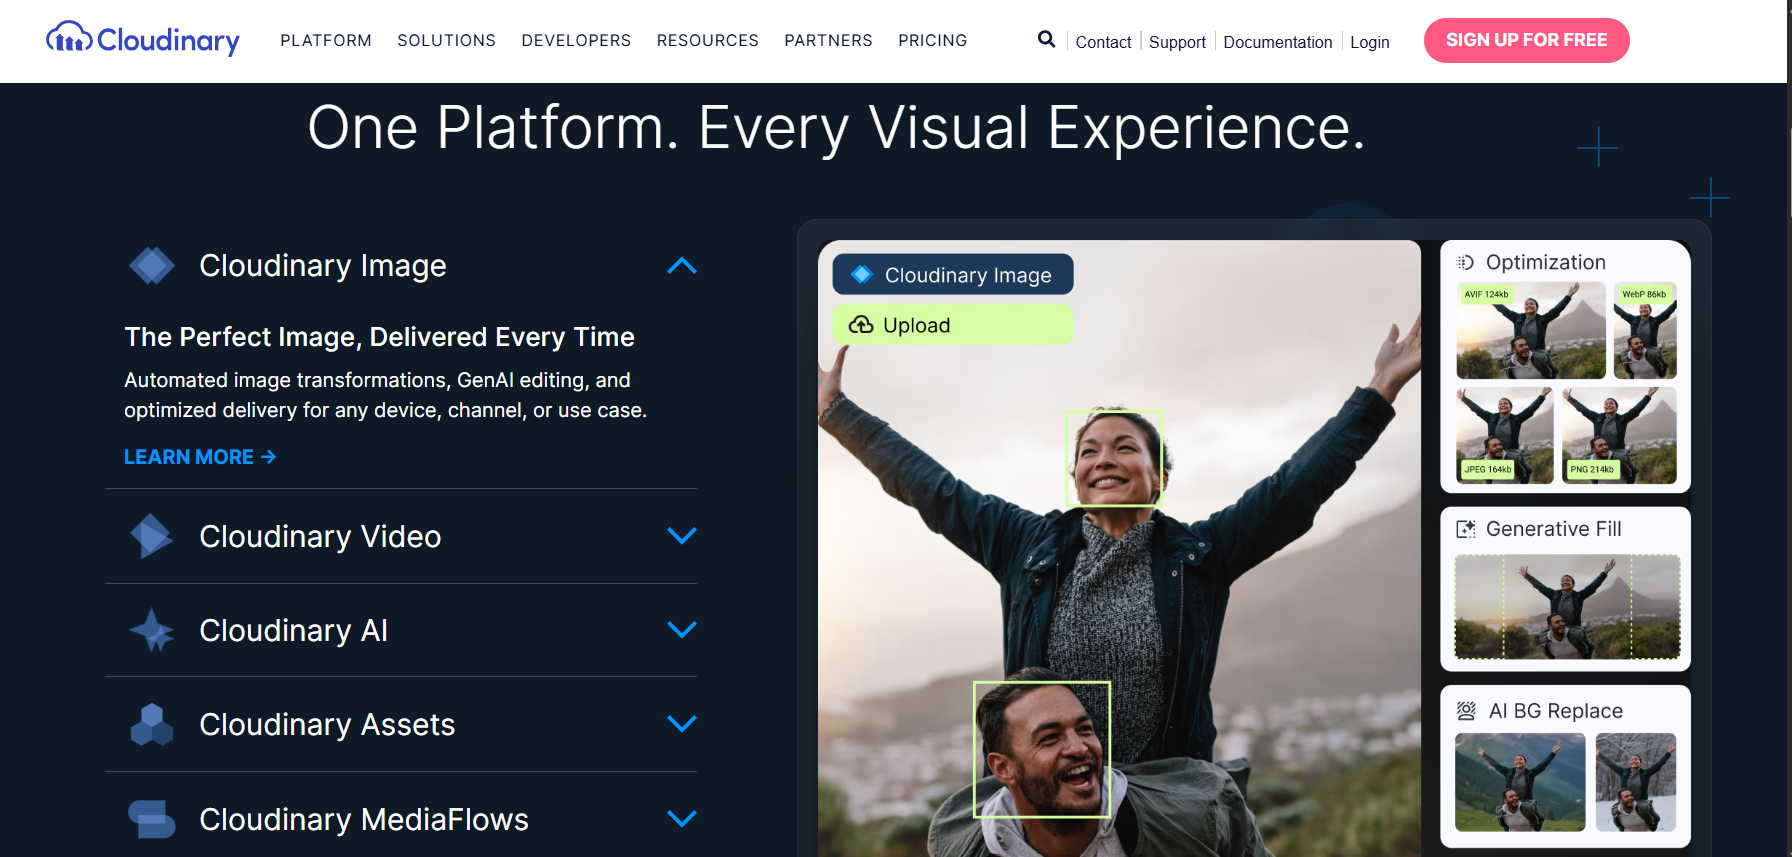
Task: Go to the Pricing page
Action: coord(933,40)
